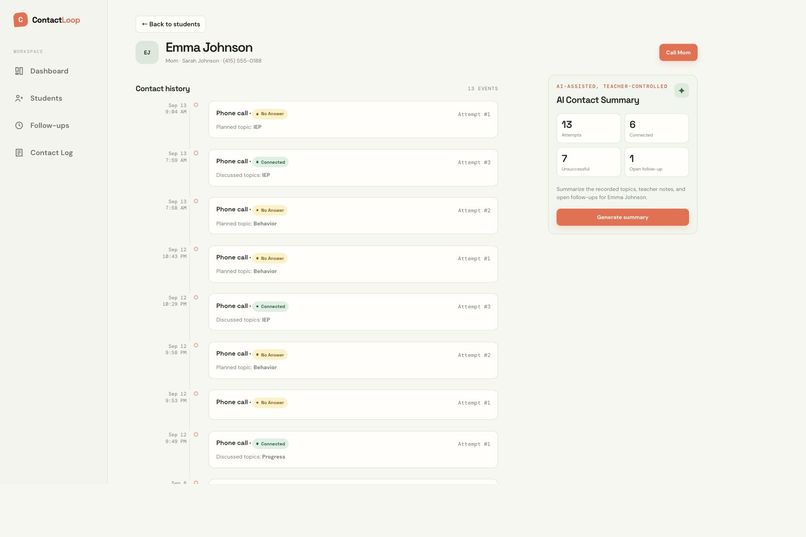Click the Contact Log notebook icon

click(x=19, y=153)
